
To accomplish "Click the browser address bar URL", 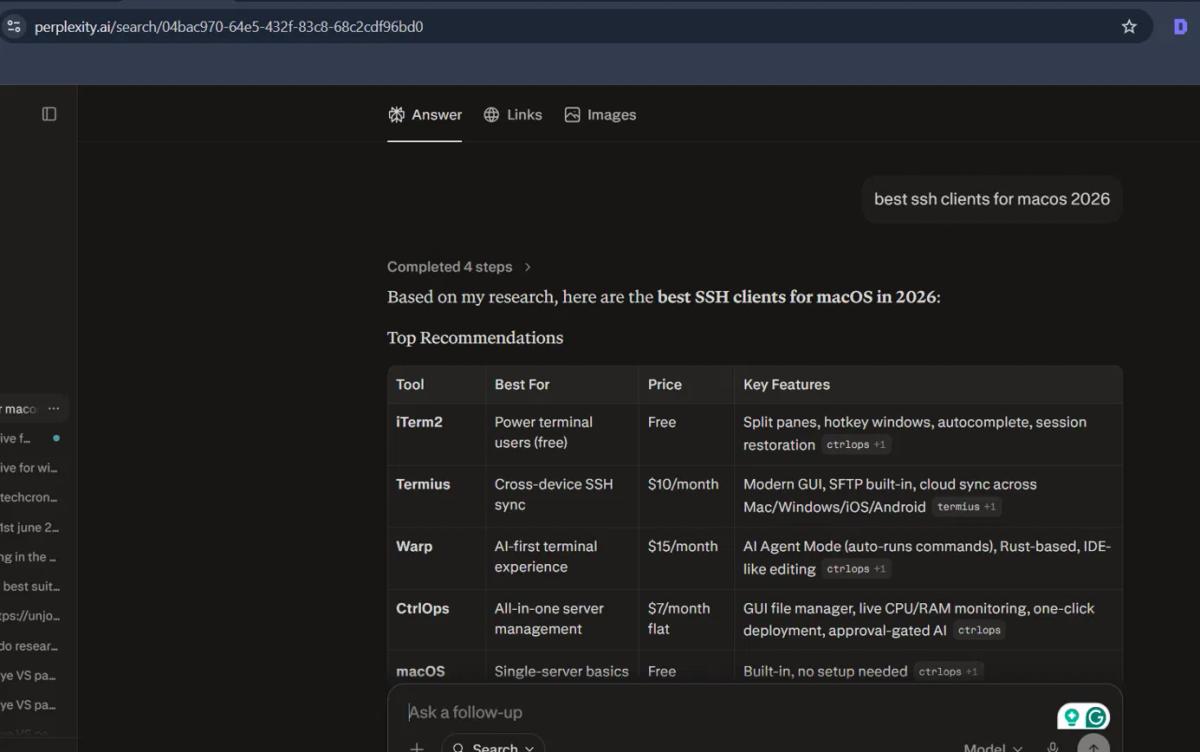I will coord(229,27).
